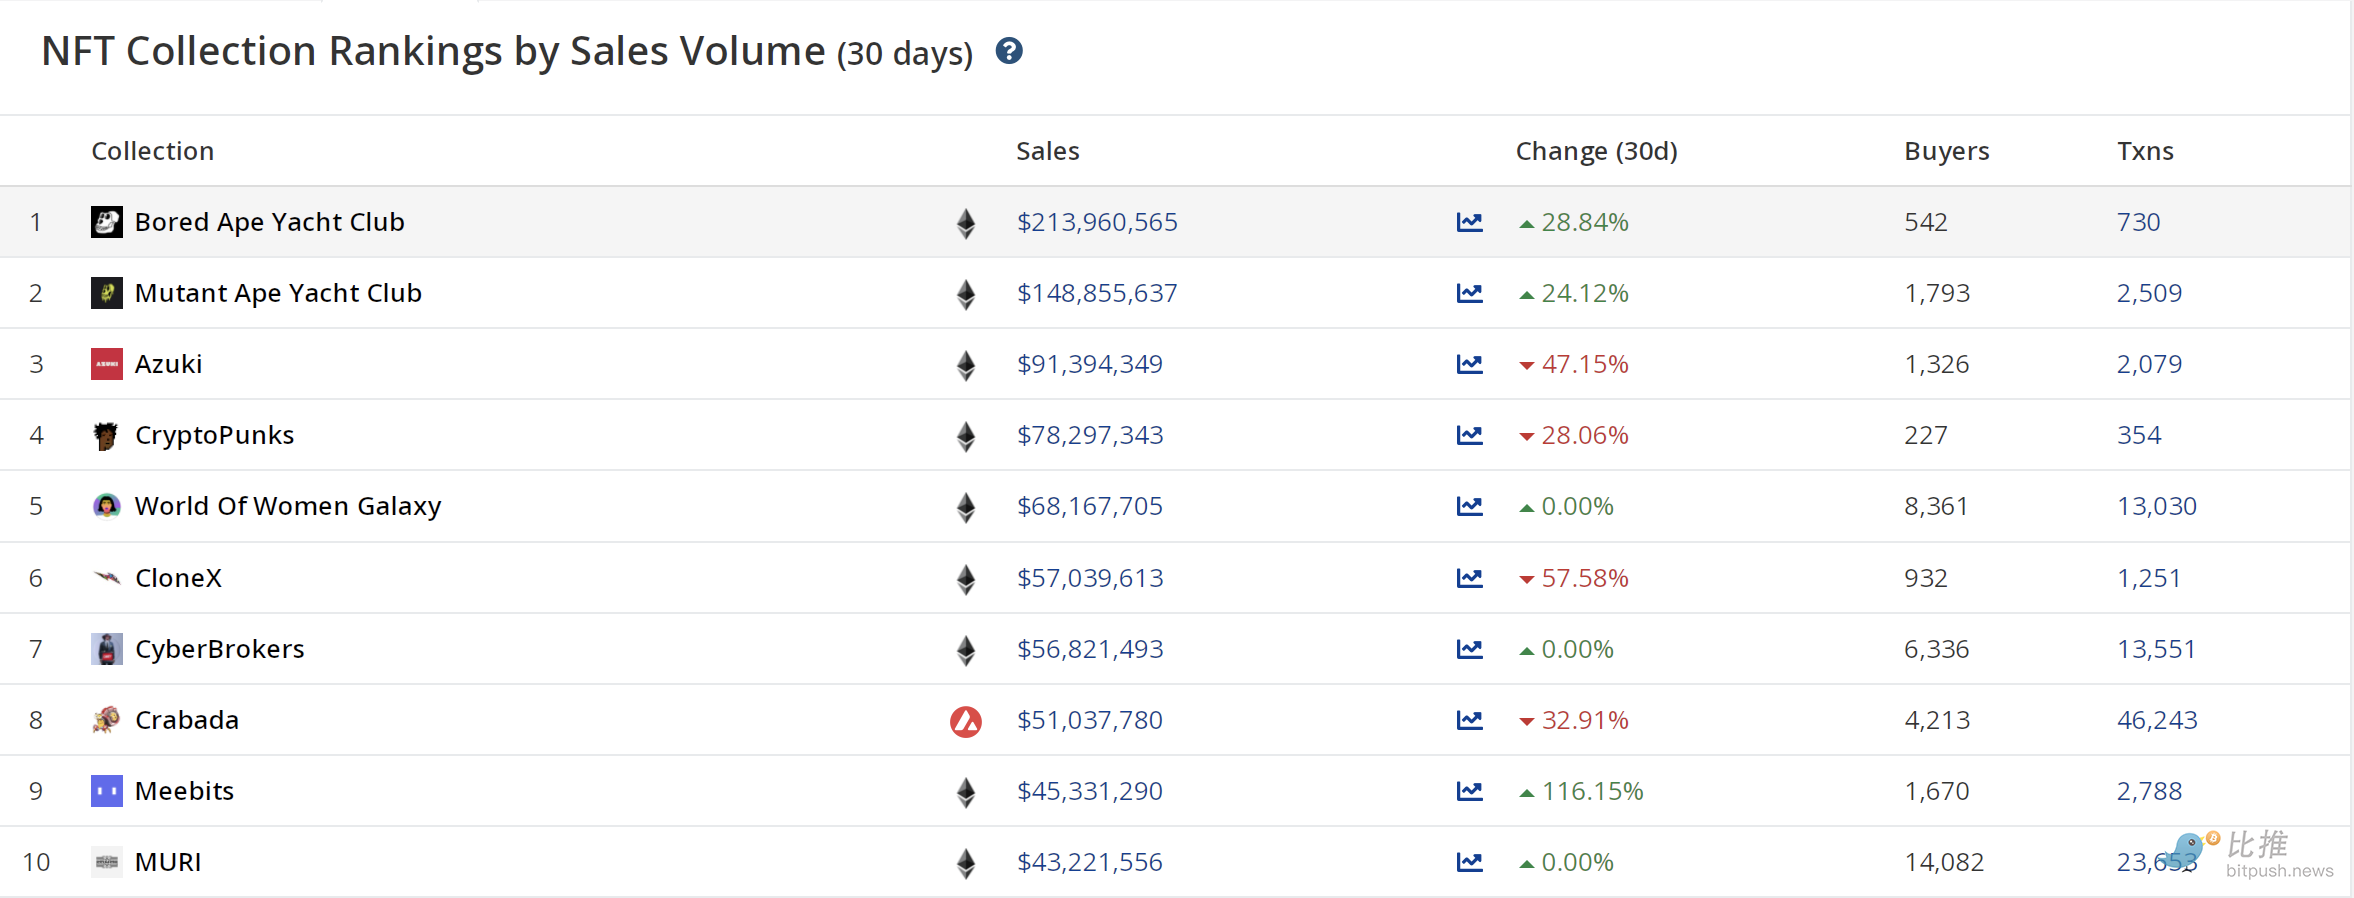Open the Mutant Ape Yacht Club collection
2354x898 pixels.
point(278,293)
